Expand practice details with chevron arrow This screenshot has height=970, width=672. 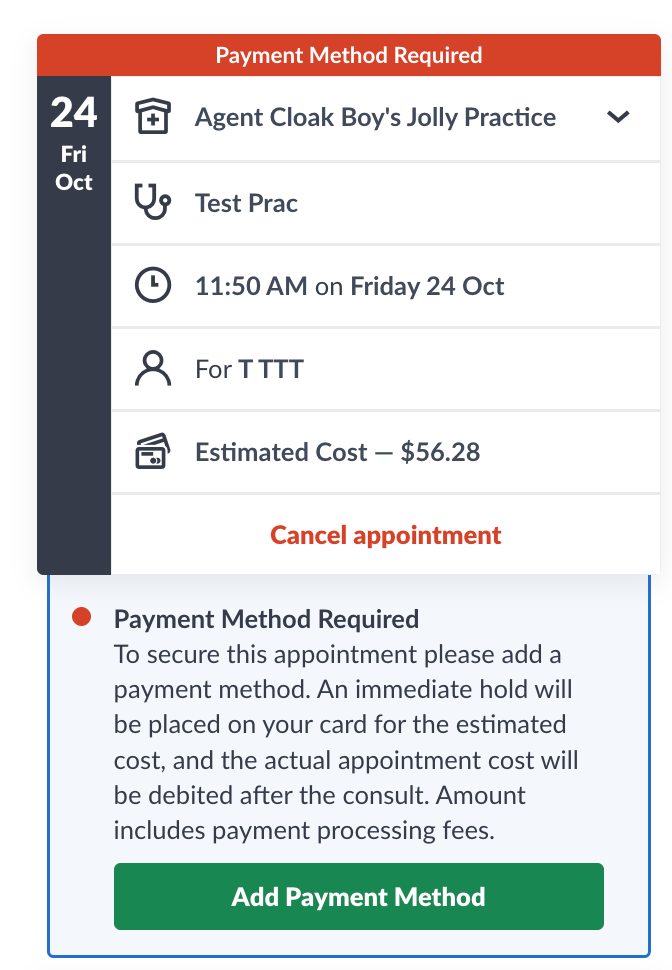pos(618,117)
